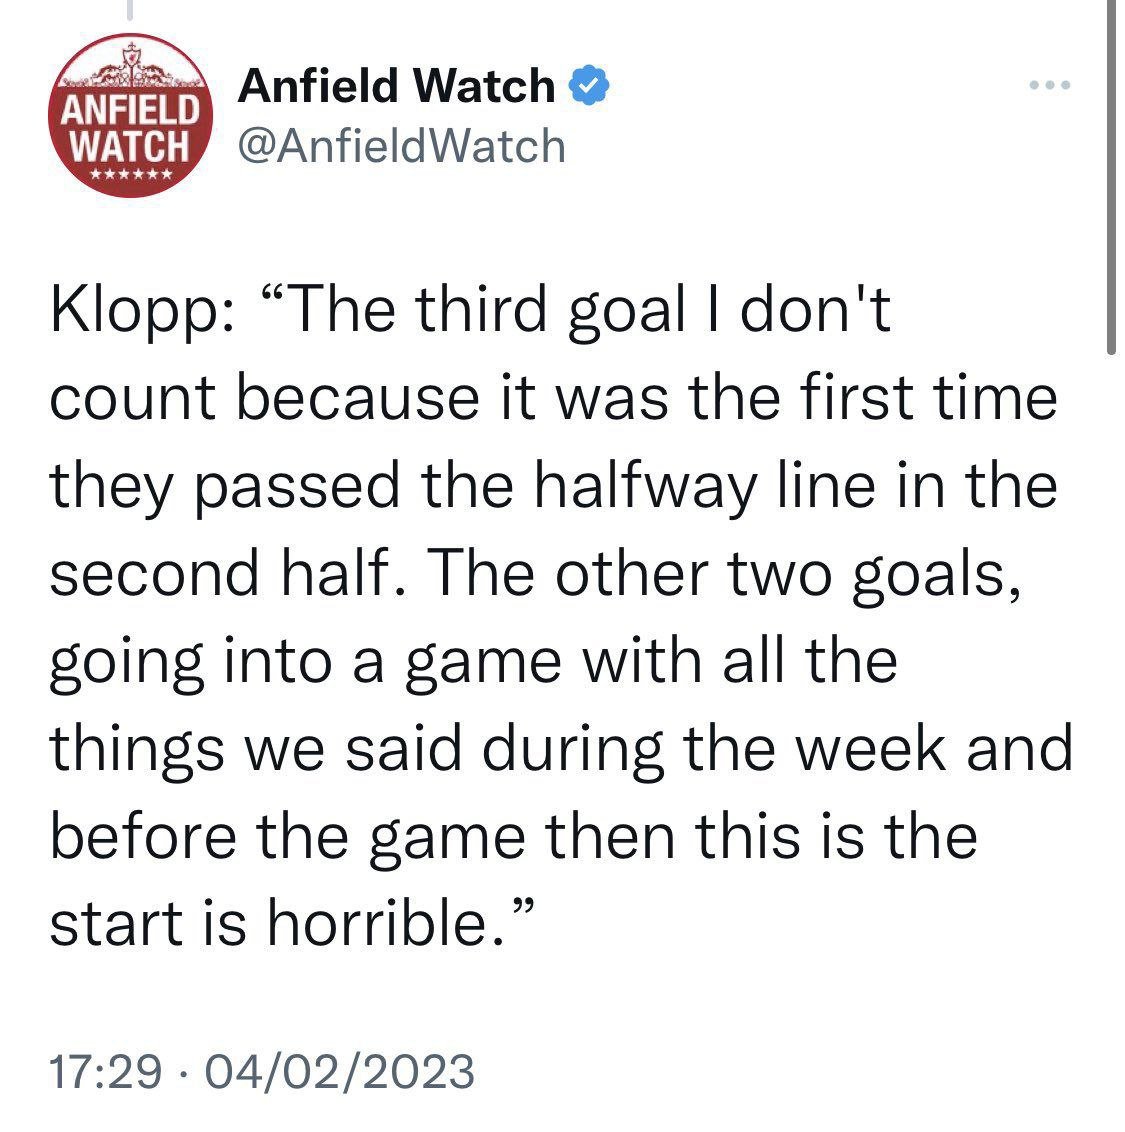
Task: Open the Anfield Watch profile avatar
Action: pos(131,116)
